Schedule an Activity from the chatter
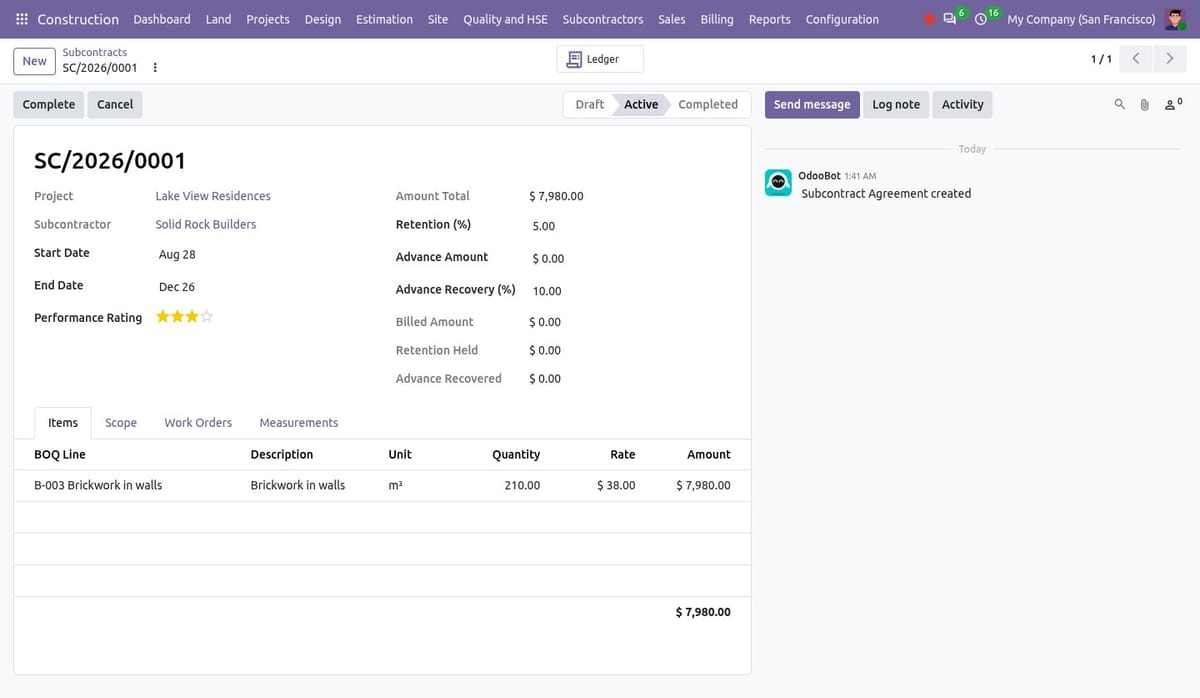Screen dimensions: 1200x698 click(963, 104)
